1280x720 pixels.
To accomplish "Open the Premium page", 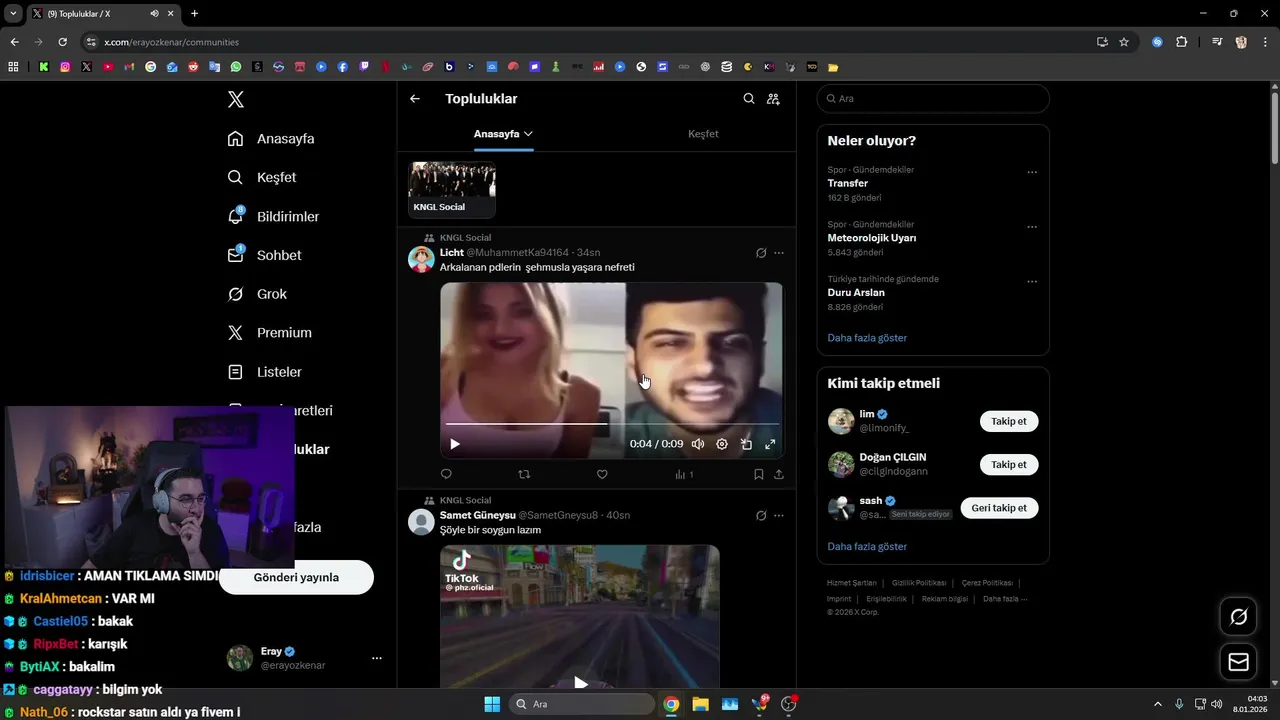I will pos(269,332).
